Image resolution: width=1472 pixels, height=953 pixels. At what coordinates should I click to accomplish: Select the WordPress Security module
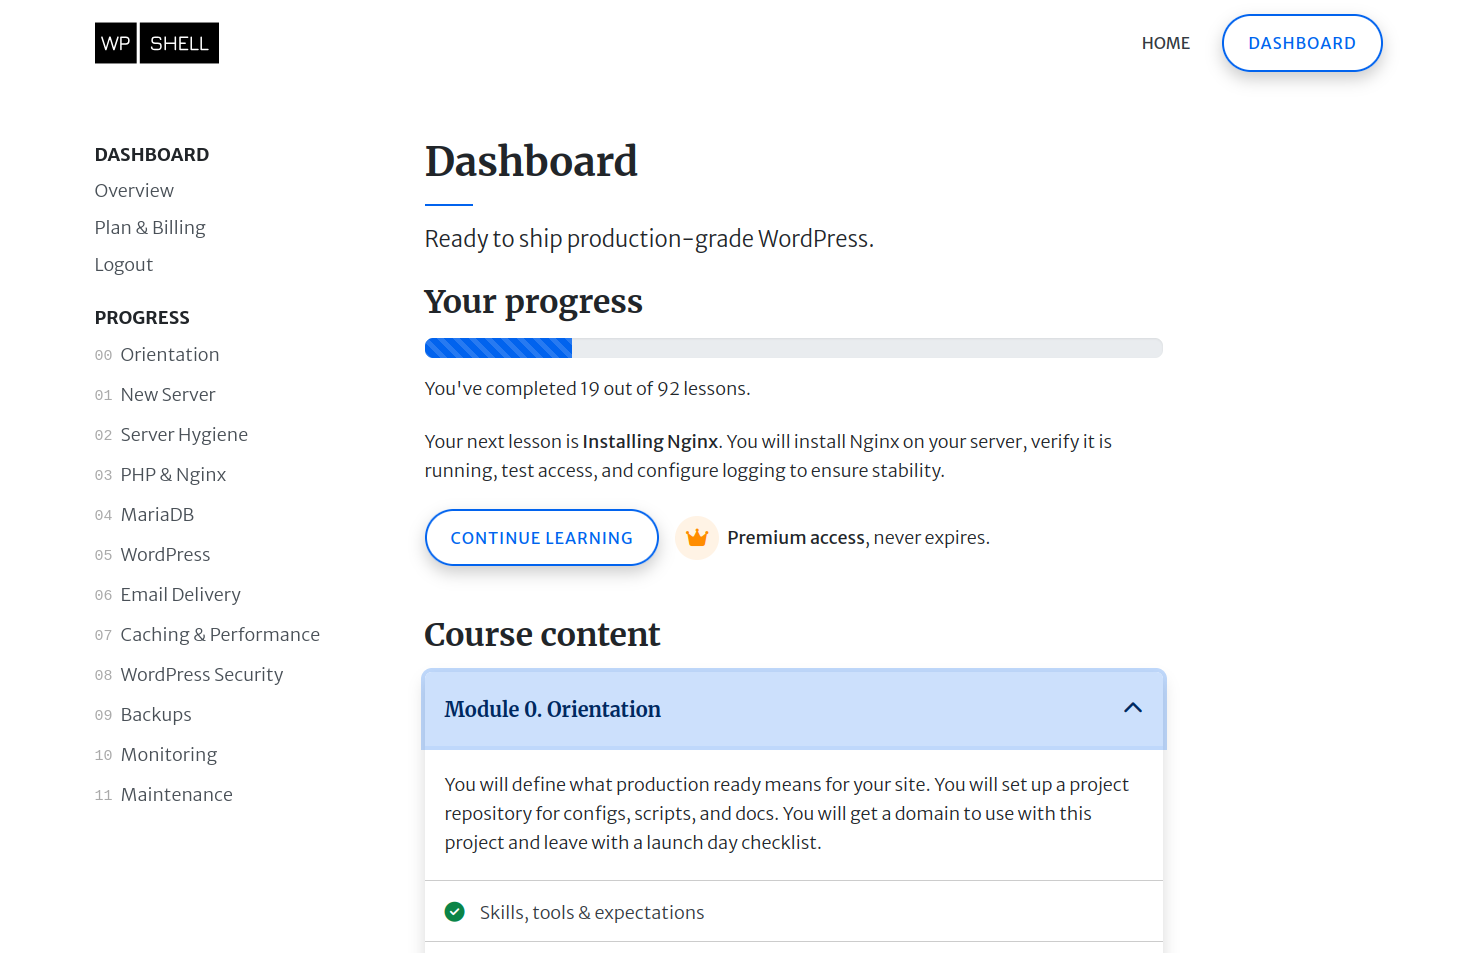201,674
